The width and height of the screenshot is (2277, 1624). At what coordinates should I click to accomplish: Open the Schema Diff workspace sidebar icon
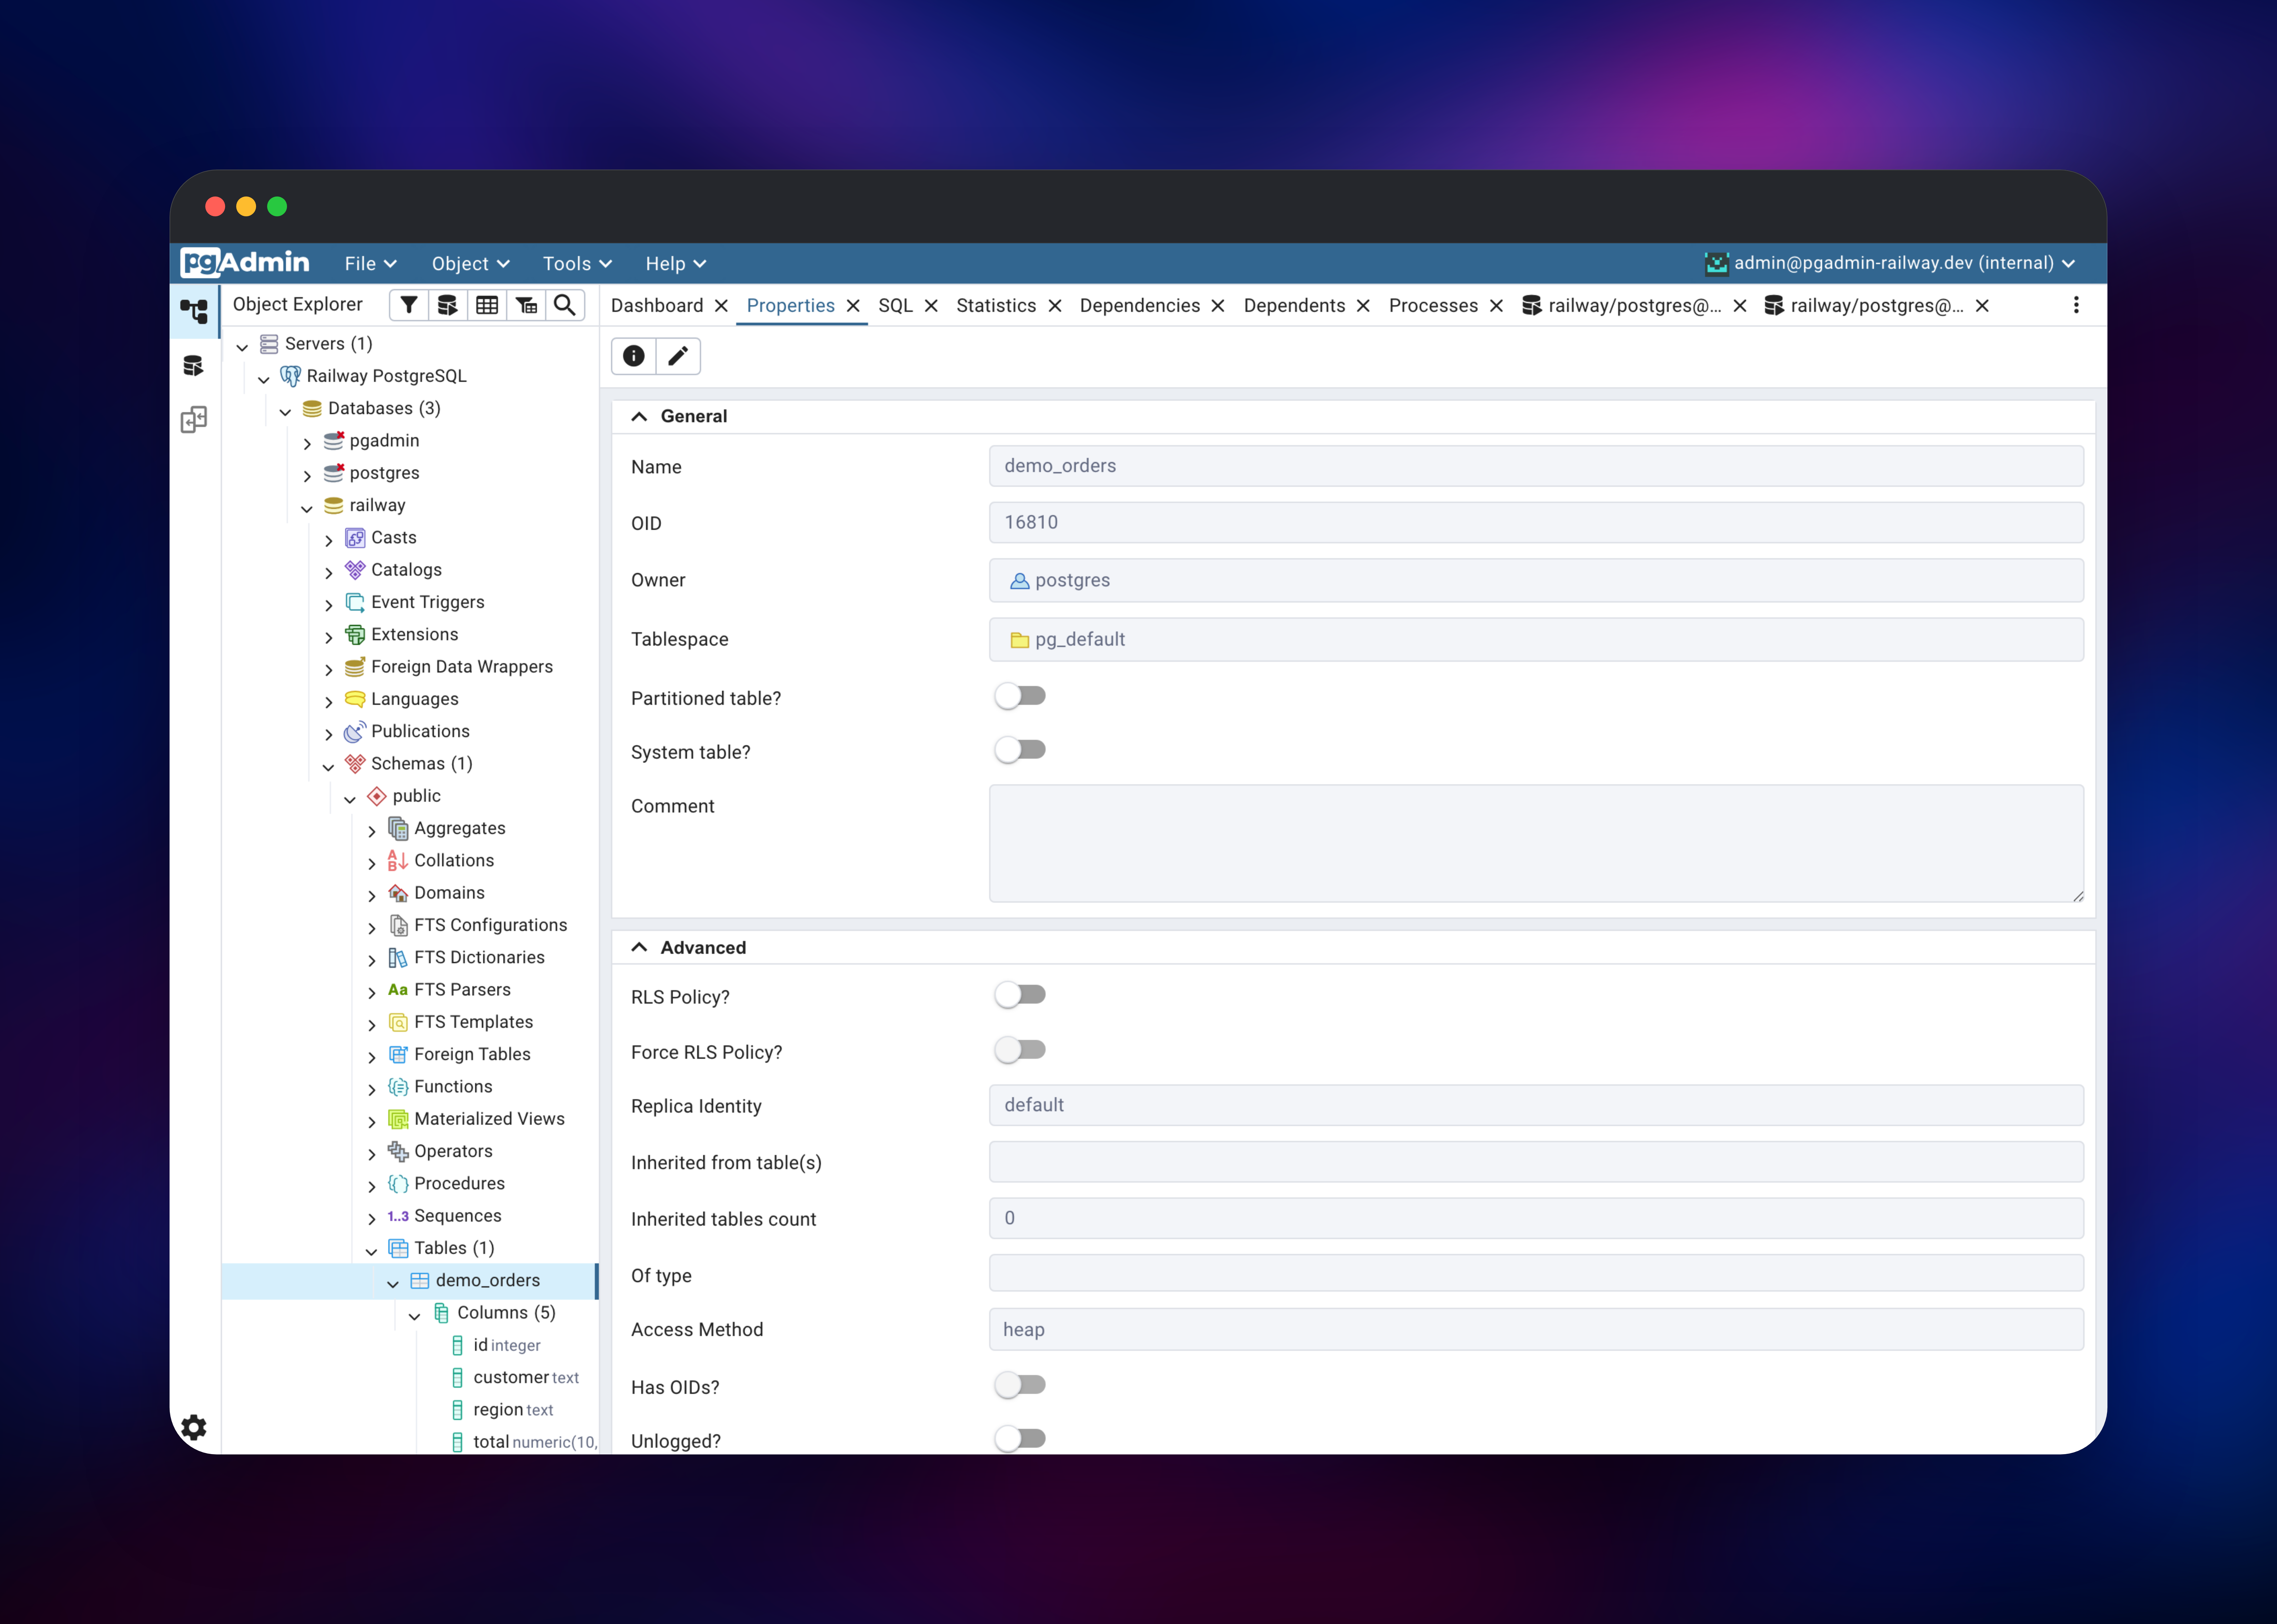[194, 419]
